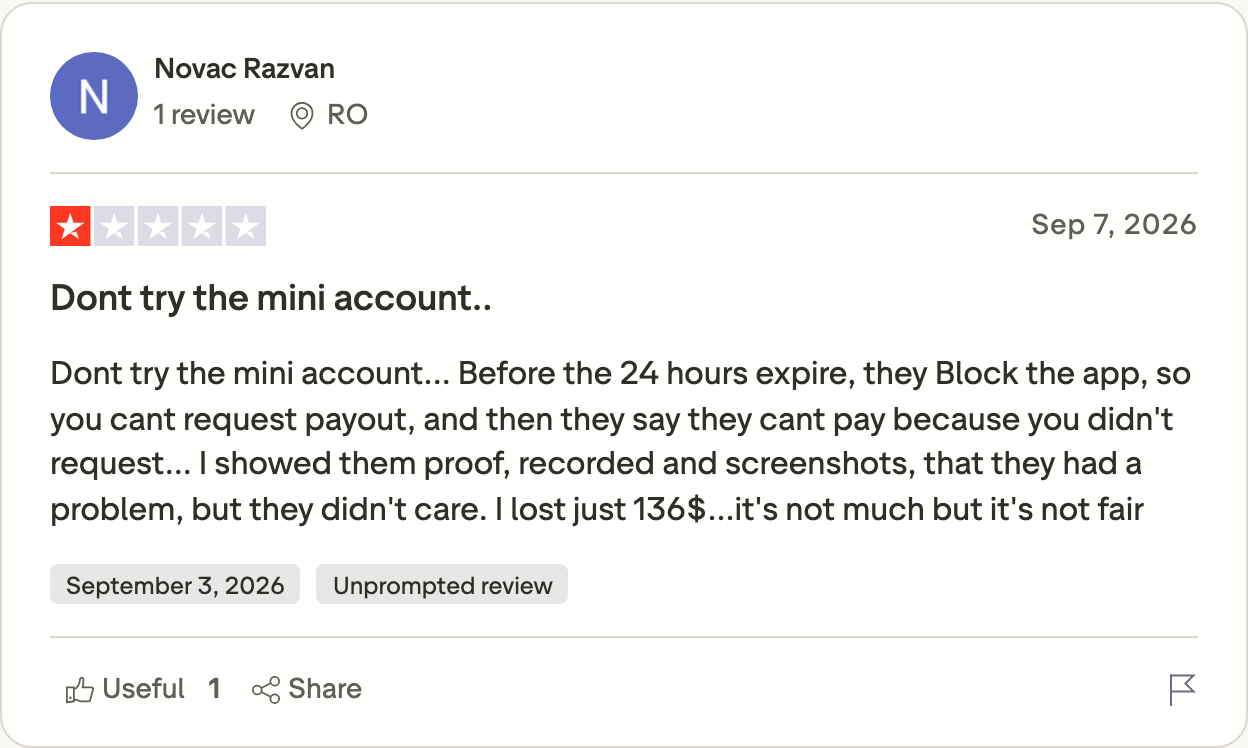The image size is (1248, 748).
Task: Click the share network icon
Action: click(266, 690)
